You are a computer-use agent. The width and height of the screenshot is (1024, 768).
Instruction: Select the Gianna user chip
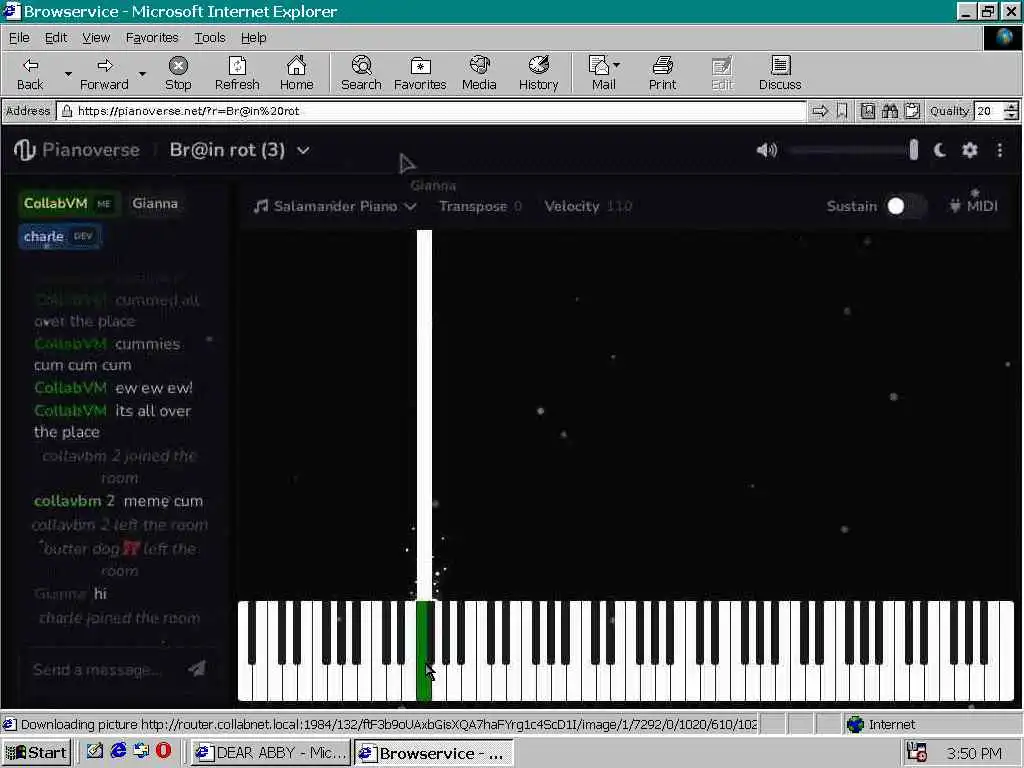tap(155, 203)
